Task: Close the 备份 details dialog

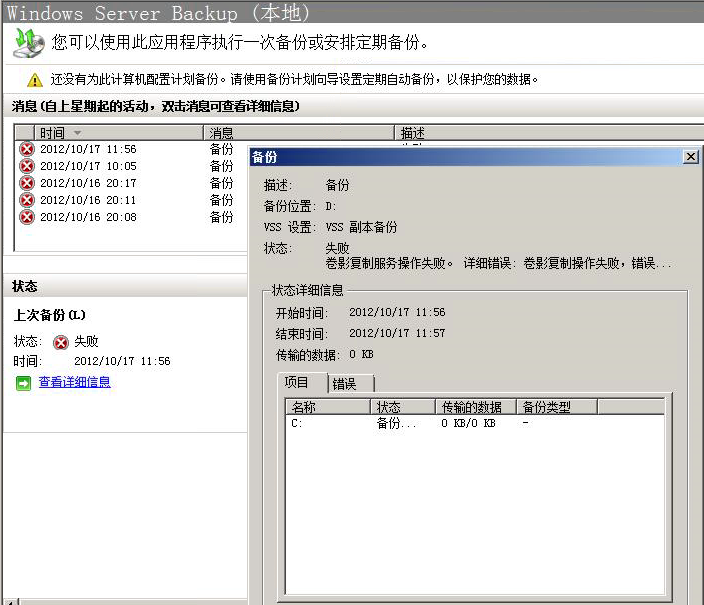Action: pyautogui.click(x=691, y=157)
